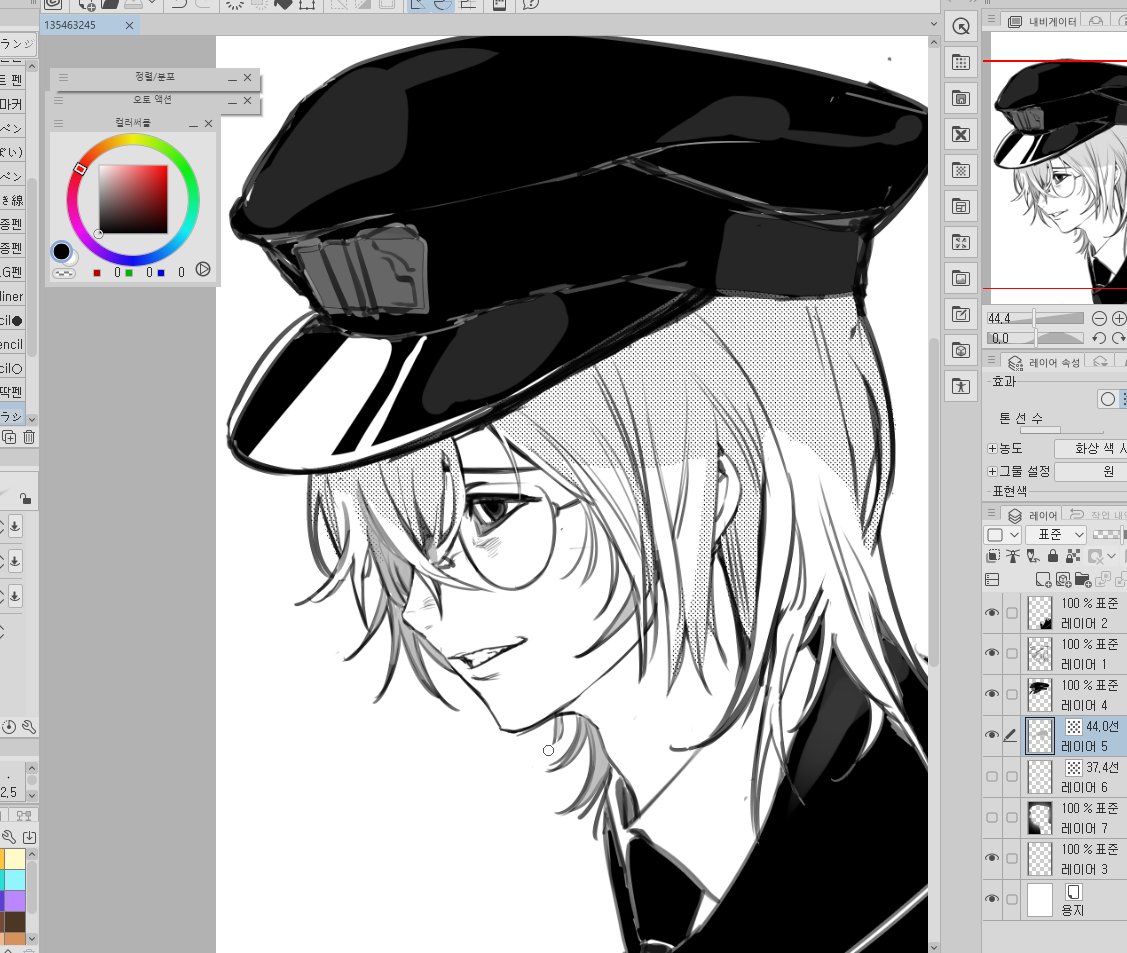1127x953 pixels.
Task: Select the 마커 sub tool
Action: [12, 104]
